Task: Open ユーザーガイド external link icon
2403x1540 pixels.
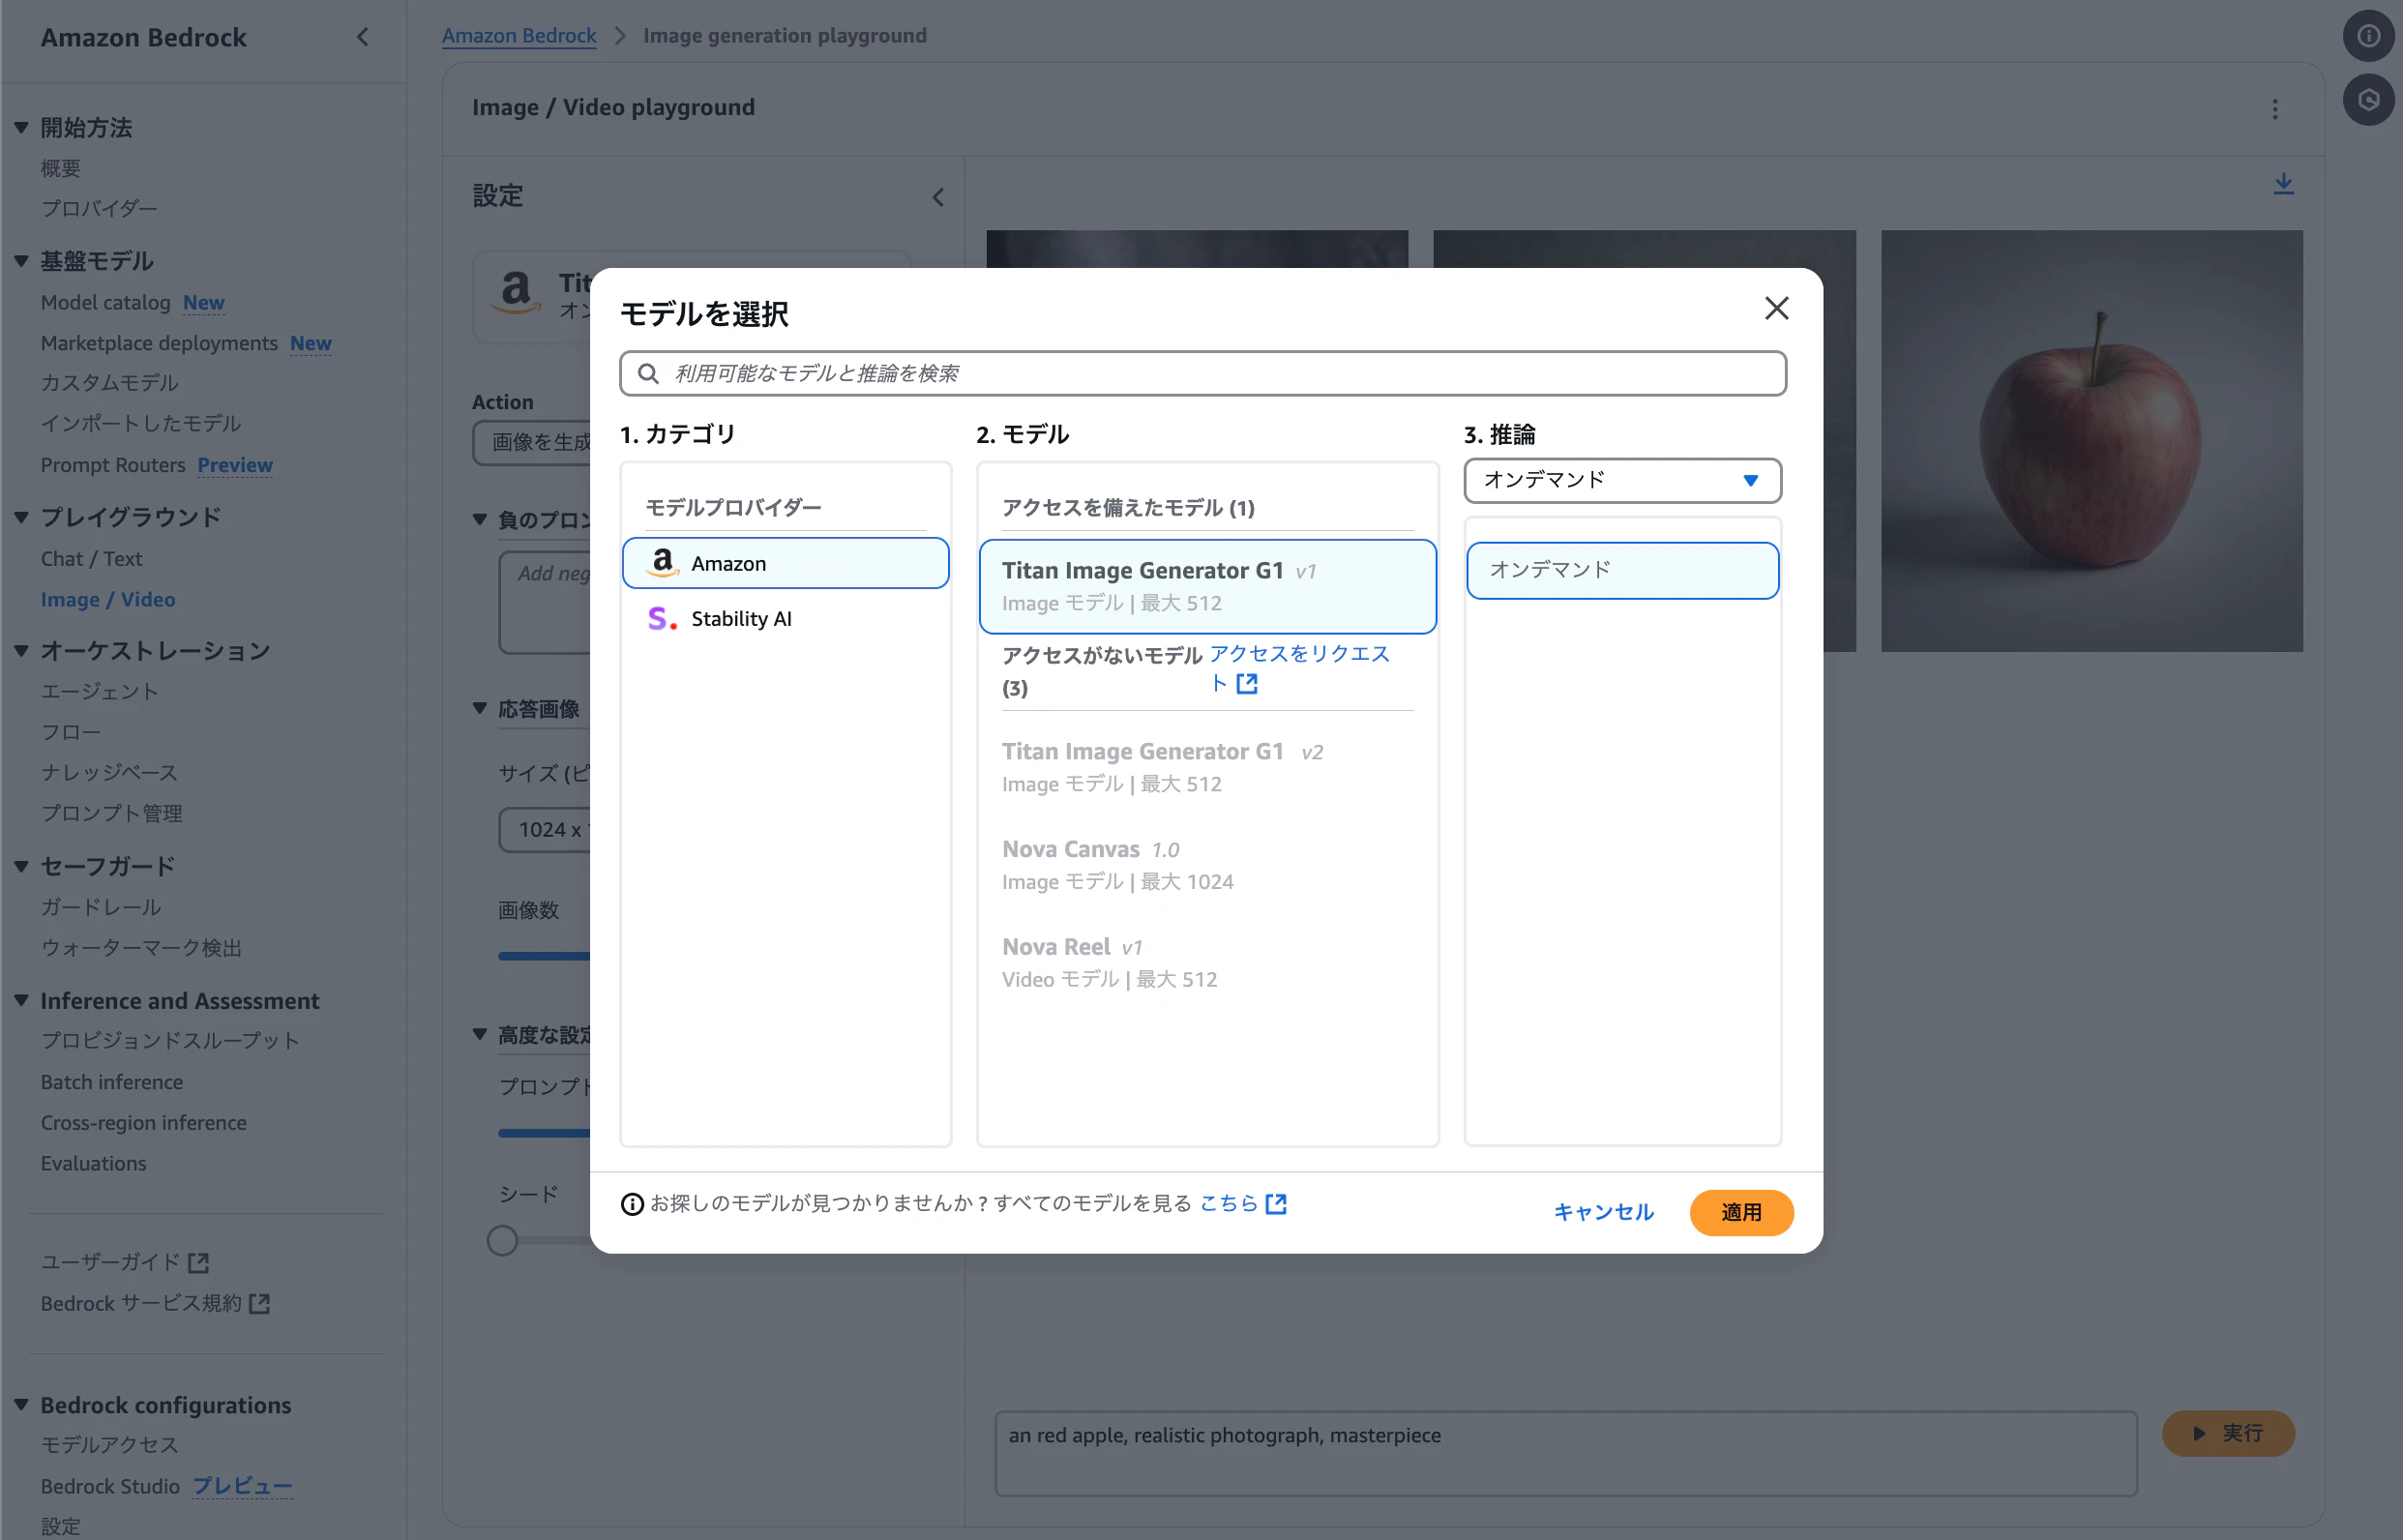Action: point(199,1263)
